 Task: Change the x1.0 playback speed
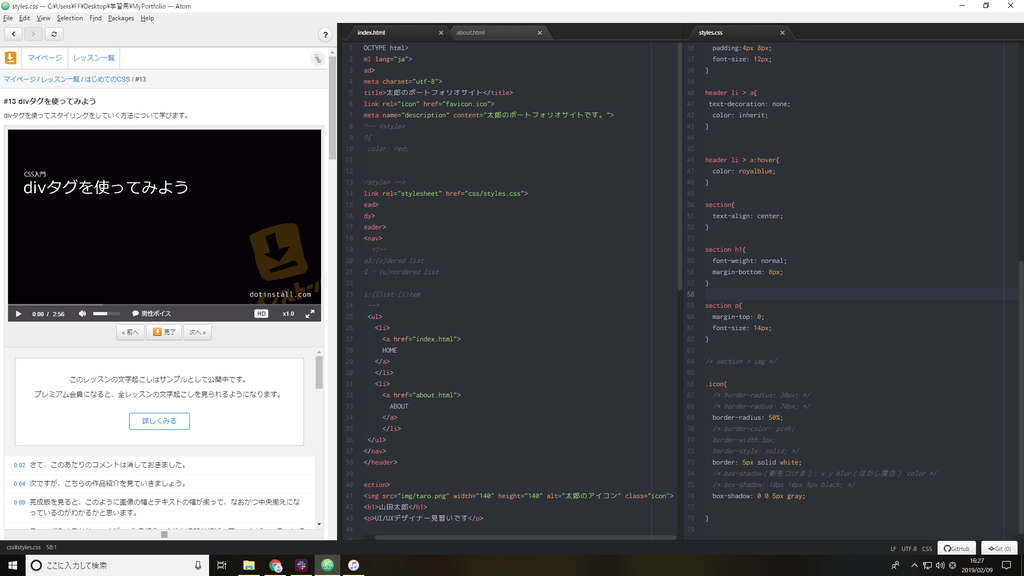[288, 314]
